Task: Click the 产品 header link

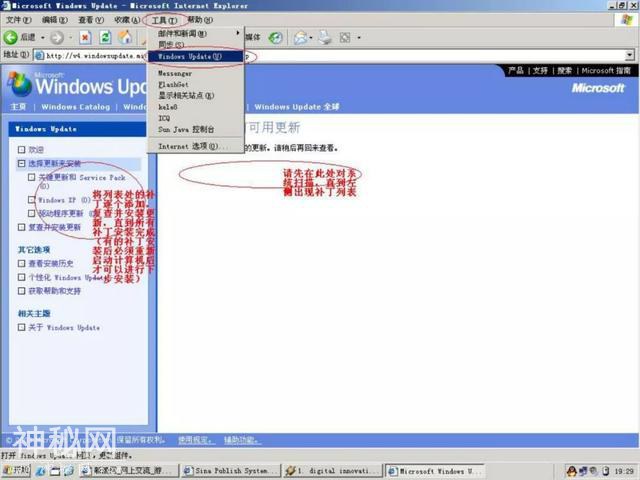Action: click(516, 71)
